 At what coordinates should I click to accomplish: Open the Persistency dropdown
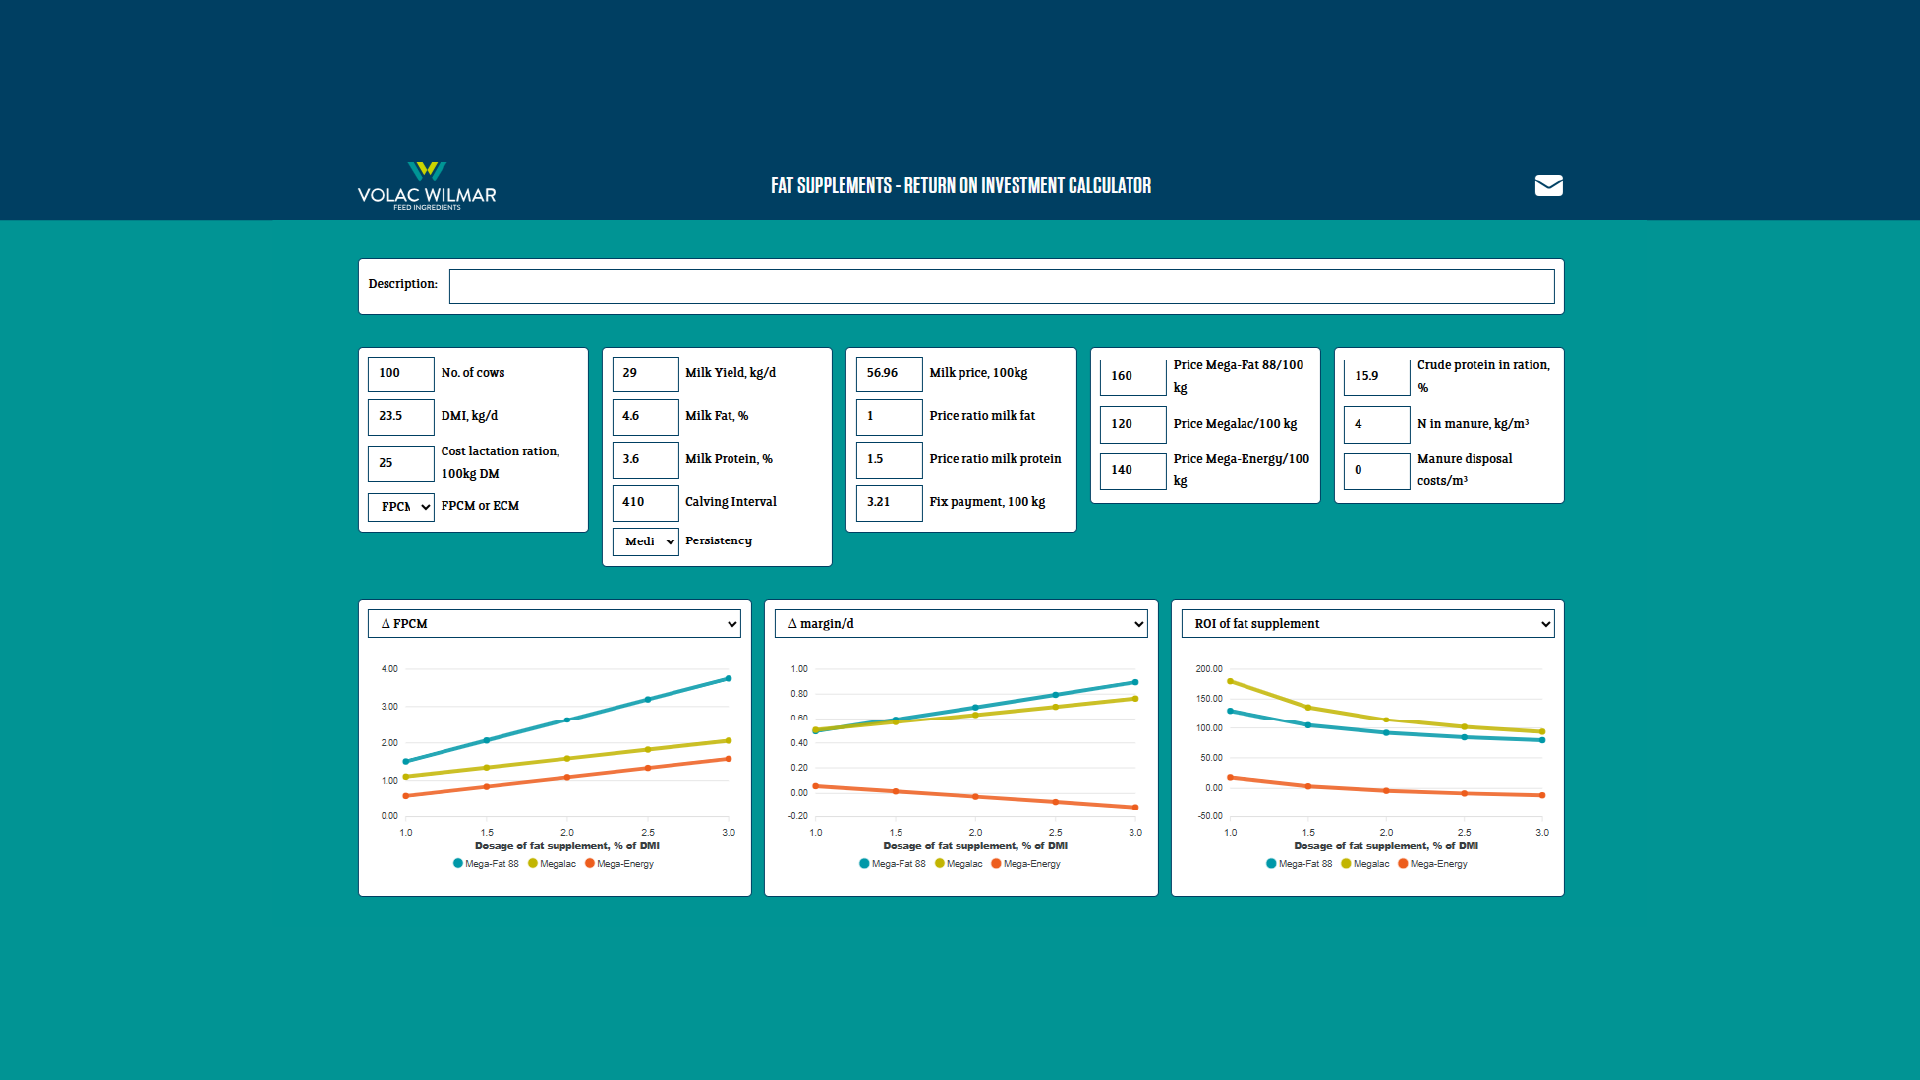click(645, 542)
